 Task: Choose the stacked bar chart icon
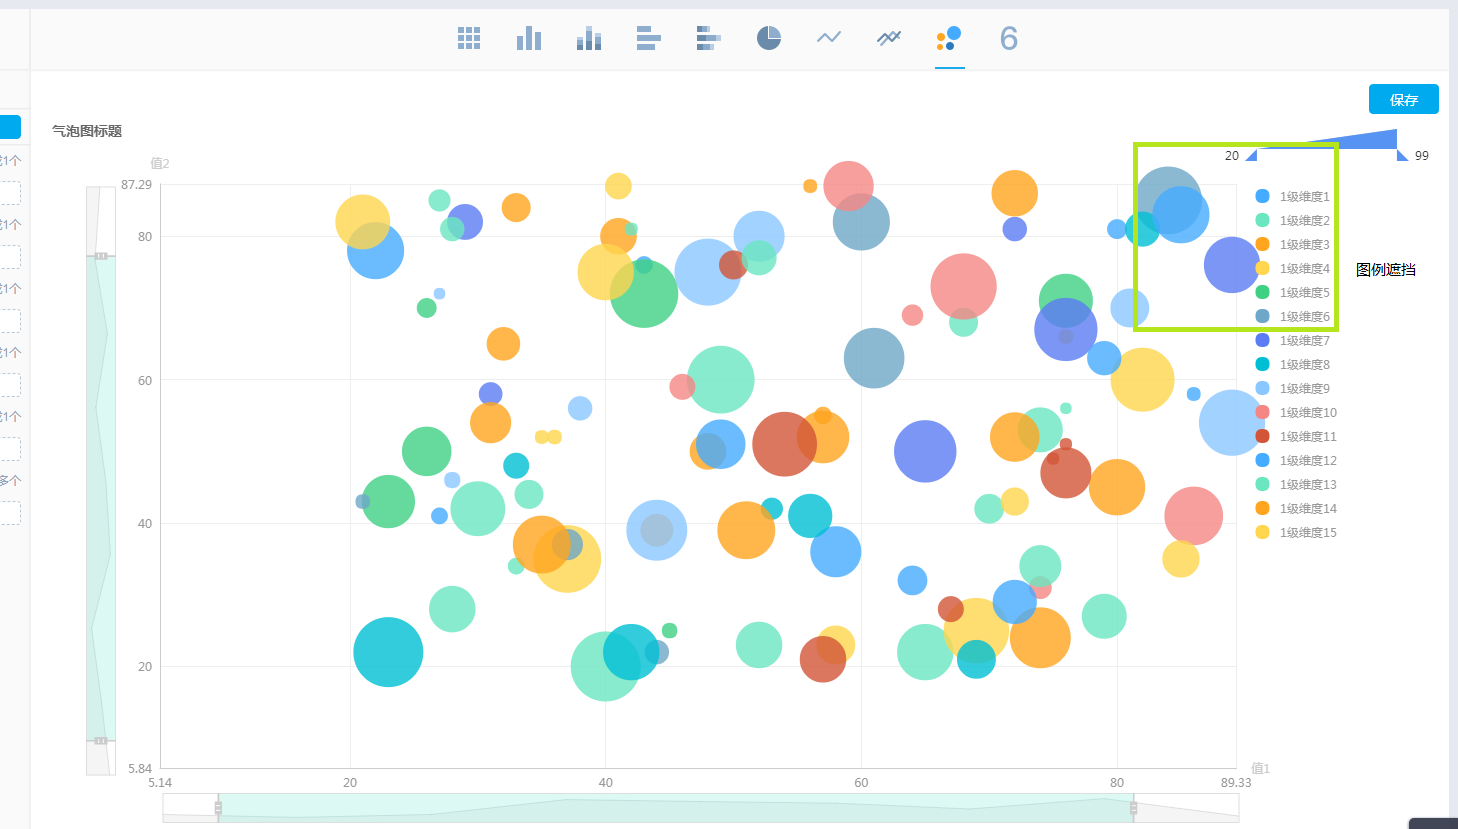click(588, 38)
